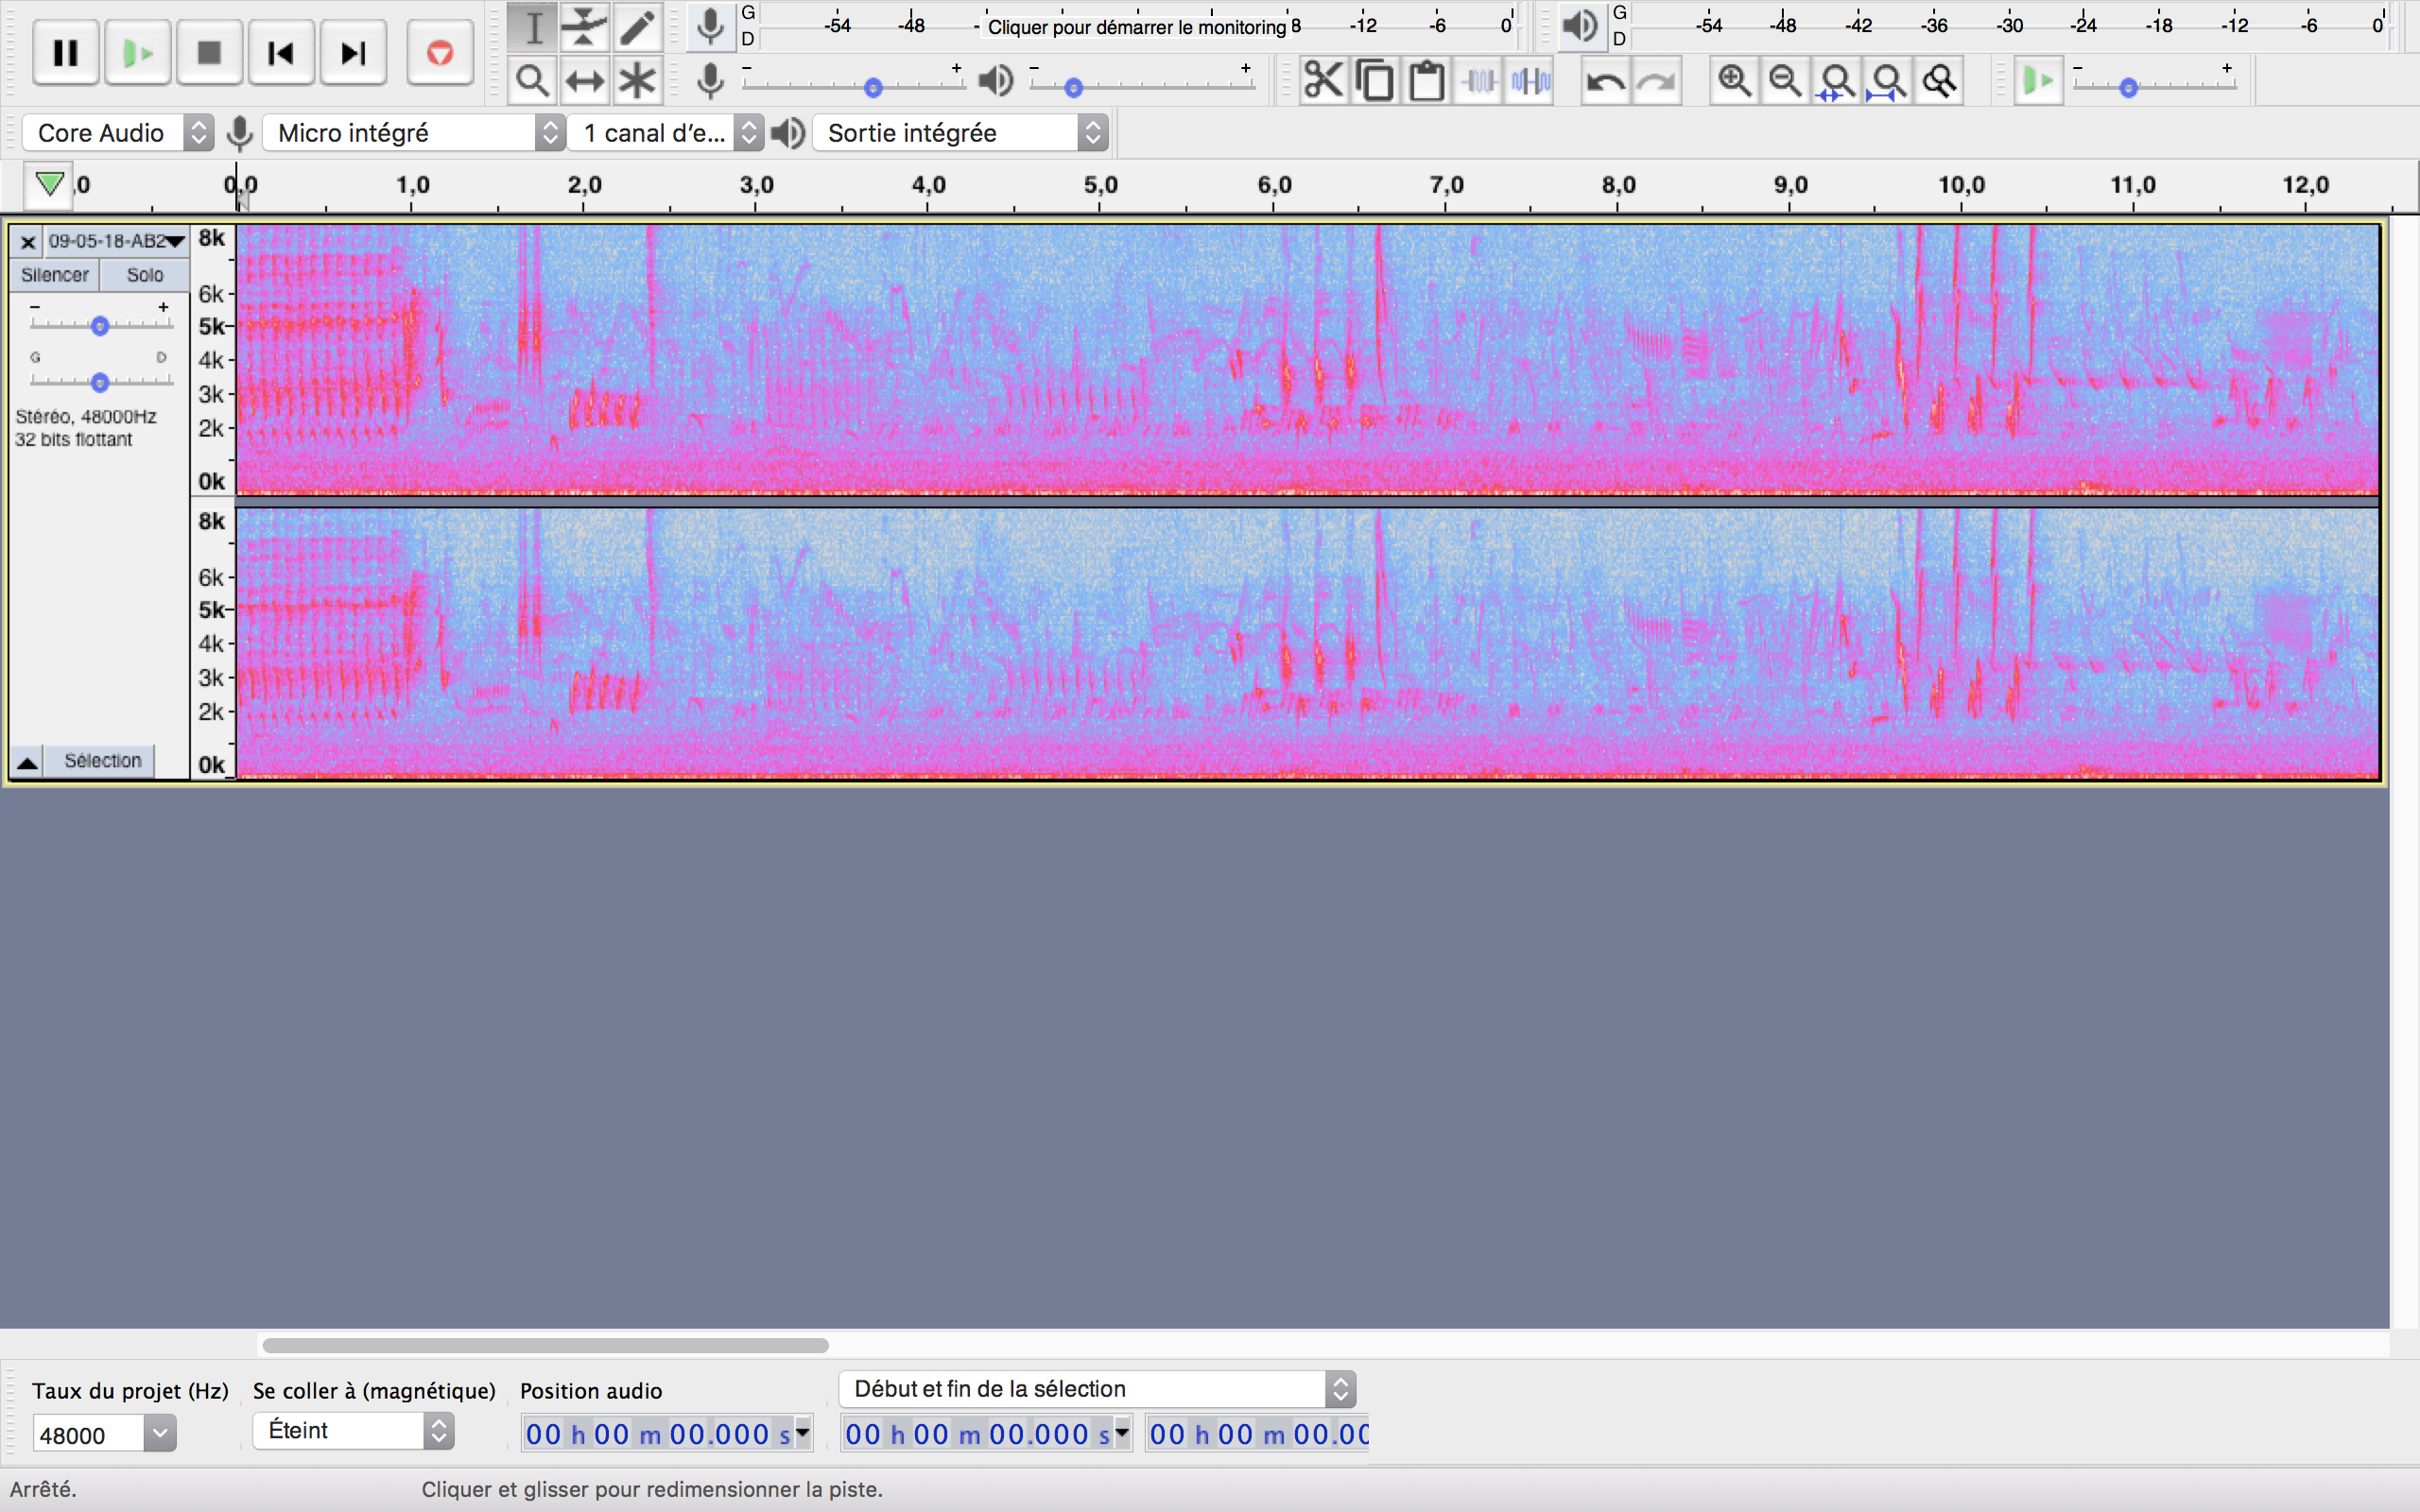The height and width of the screenshot is (1512, 2420).
Task: Click the Fit project in window zoom icon
Action: pos(1887,81)
